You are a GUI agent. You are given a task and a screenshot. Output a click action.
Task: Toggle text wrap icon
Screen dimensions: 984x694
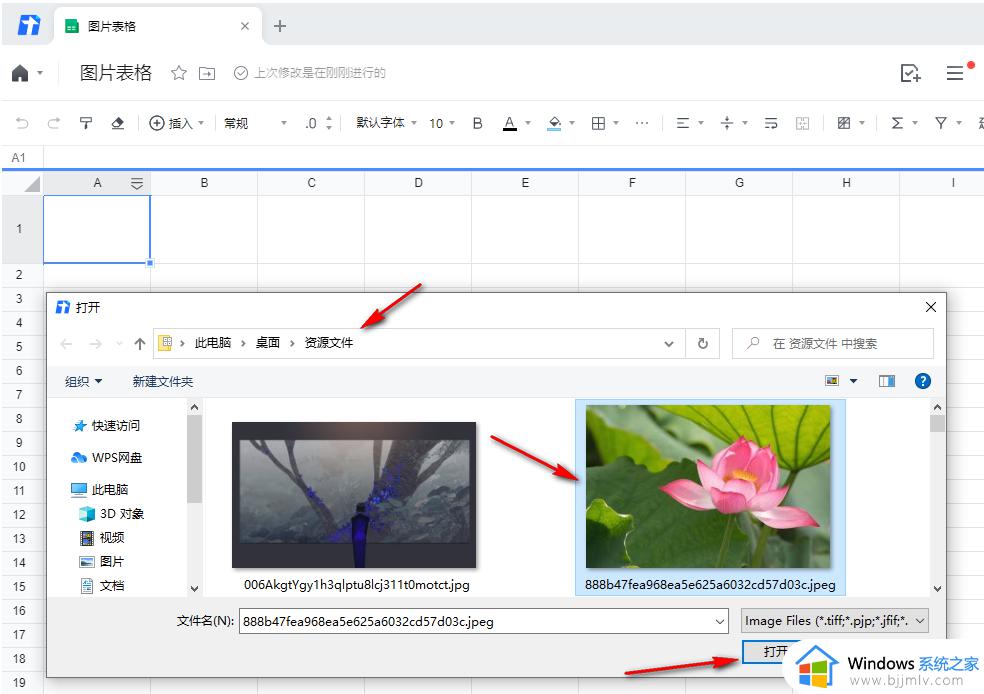(x=771, y=123)
